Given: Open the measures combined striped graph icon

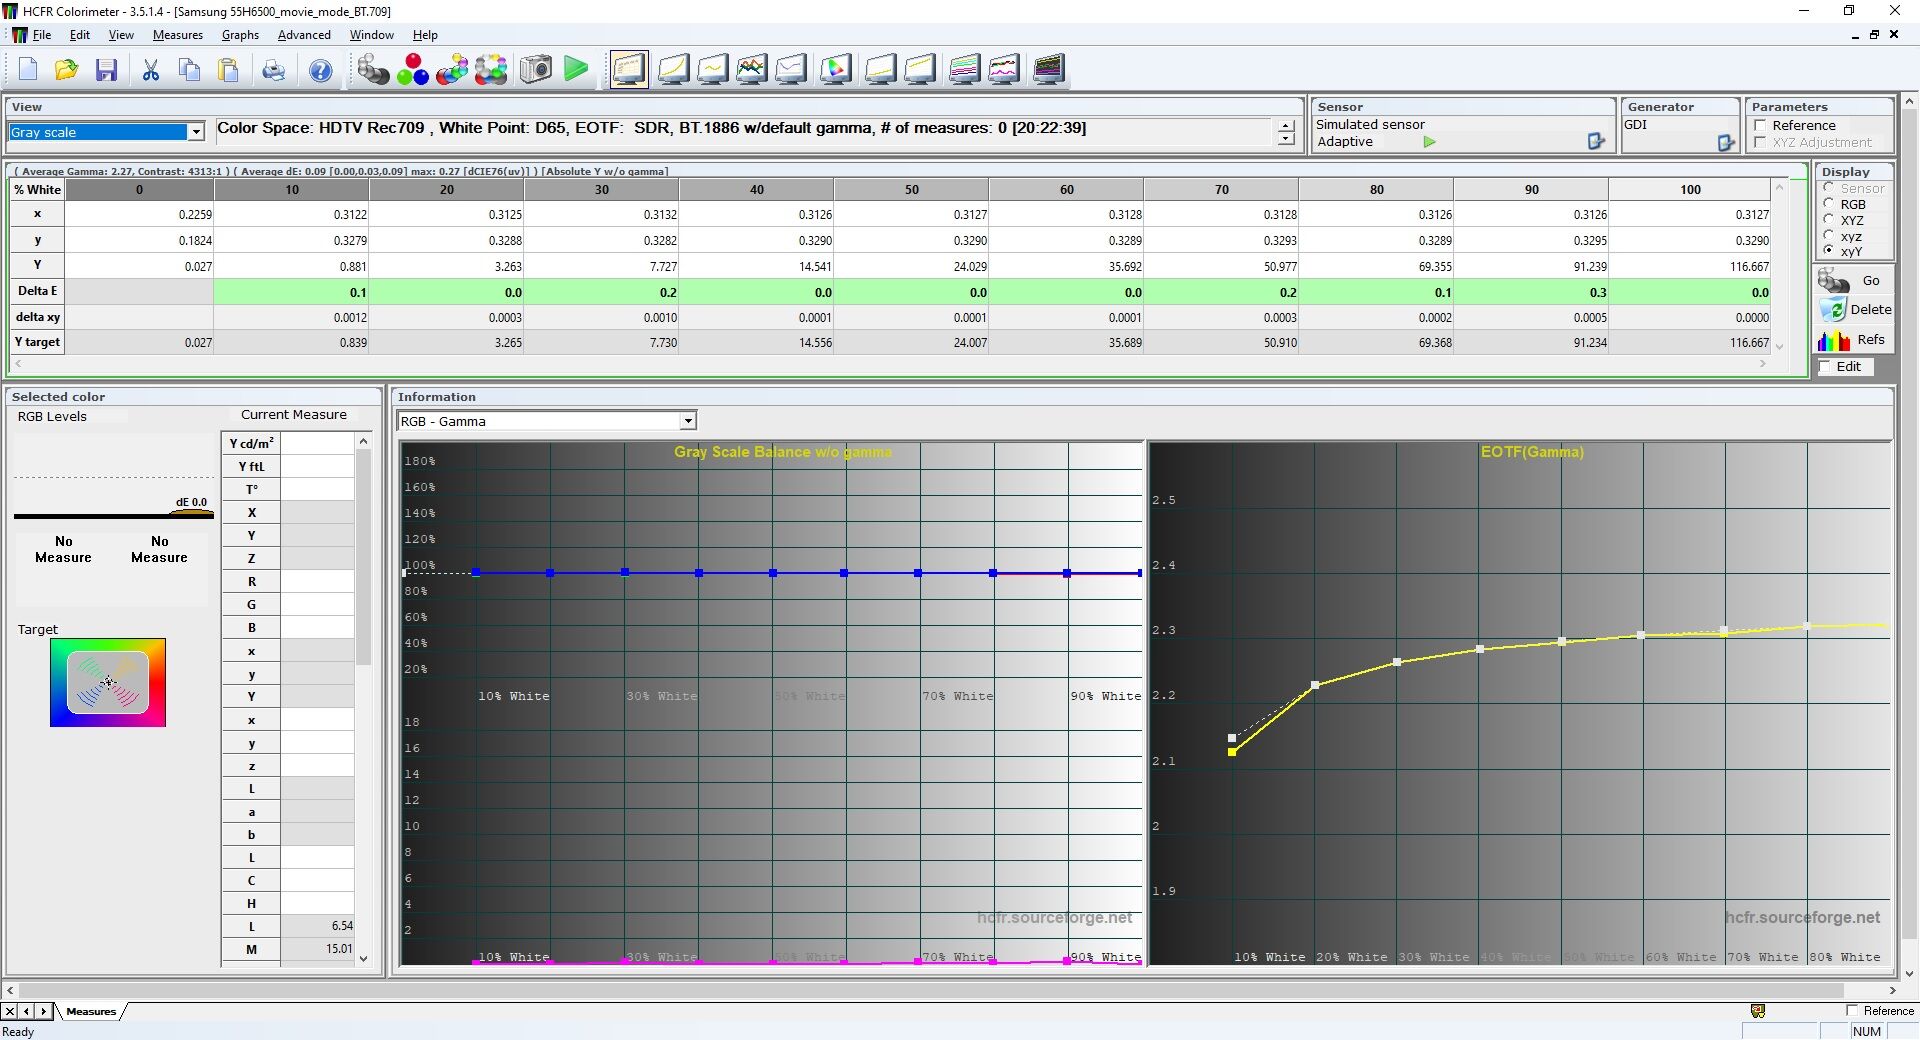Looking at the screenshot, I should [x=964, y=69].
